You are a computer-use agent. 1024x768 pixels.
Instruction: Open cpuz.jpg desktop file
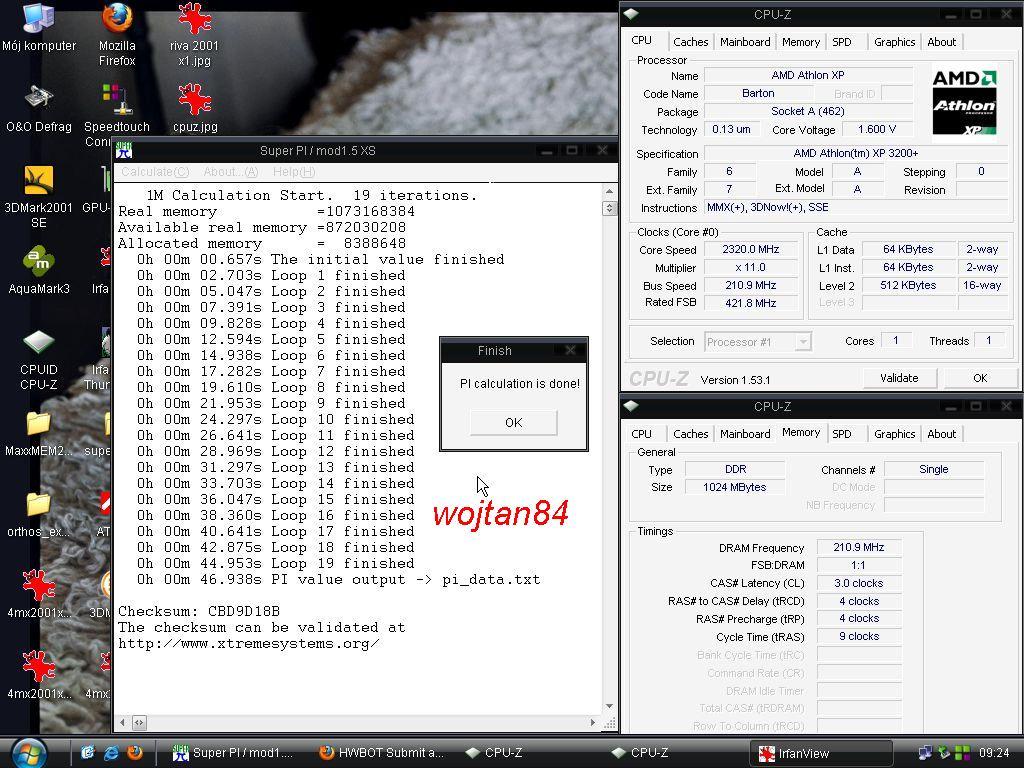pyautogui.click(x=195, y=108)
